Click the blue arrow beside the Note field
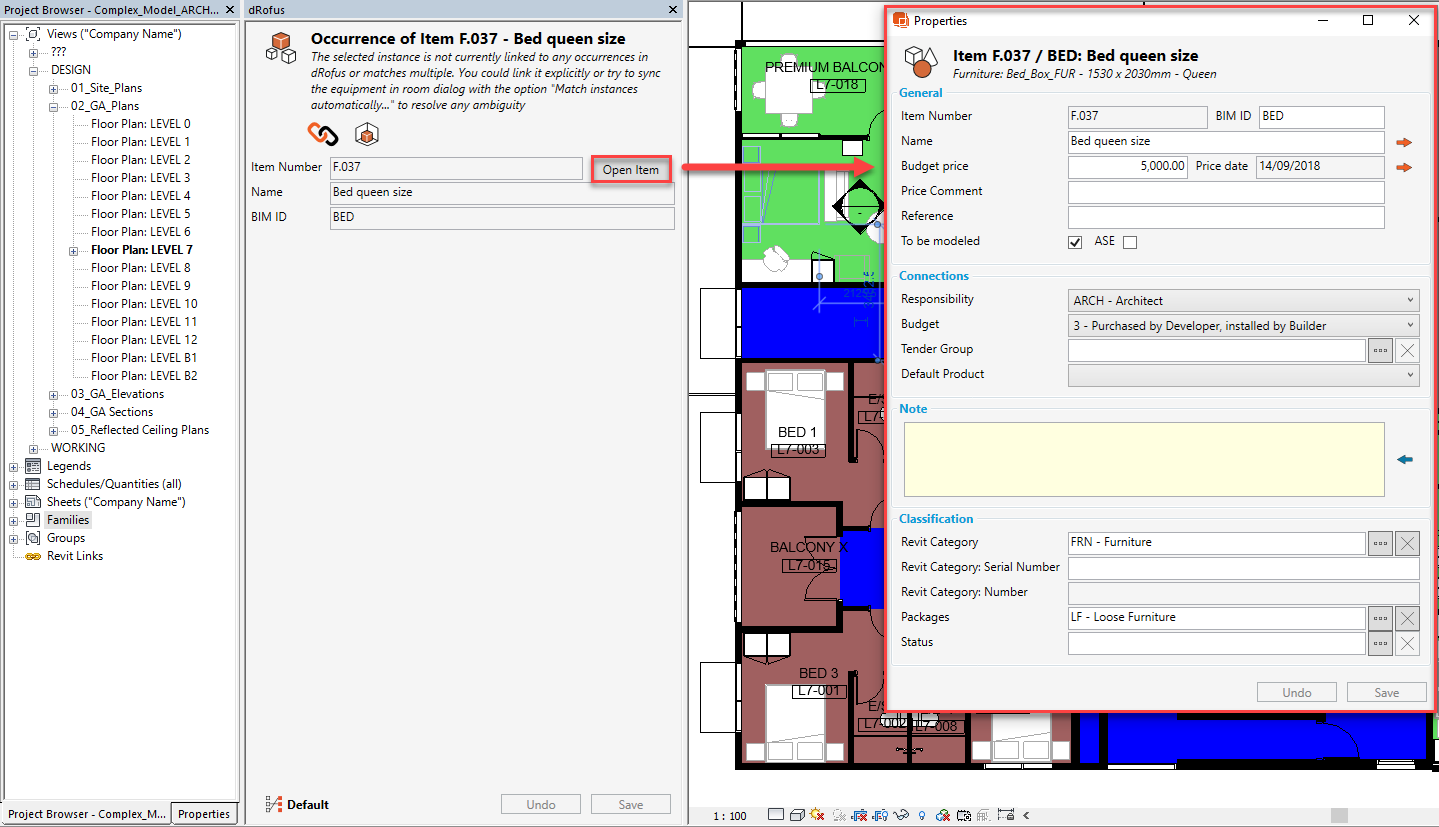 (x=1405, y=459)
